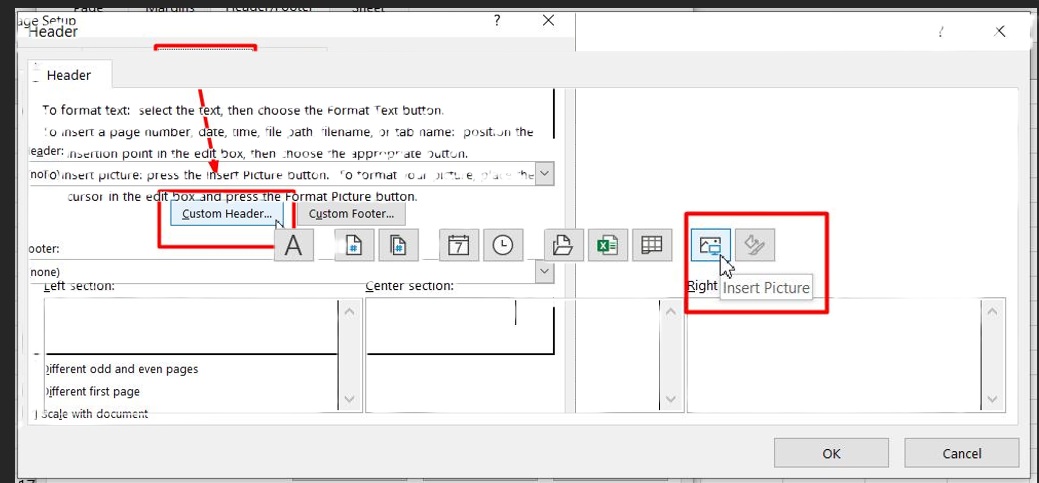
Task: Open the Custom Footer dialog
Action: [351, 214]
